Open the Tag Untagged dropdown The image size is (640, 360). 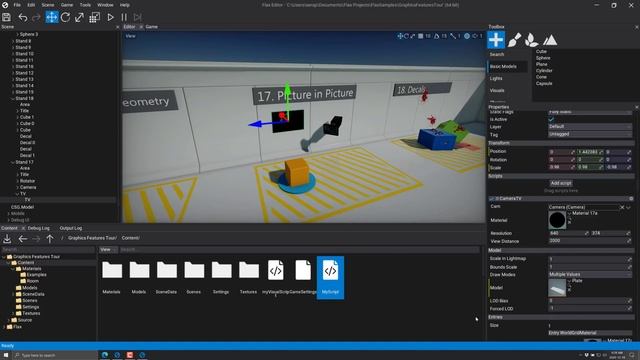click(590, 134)
